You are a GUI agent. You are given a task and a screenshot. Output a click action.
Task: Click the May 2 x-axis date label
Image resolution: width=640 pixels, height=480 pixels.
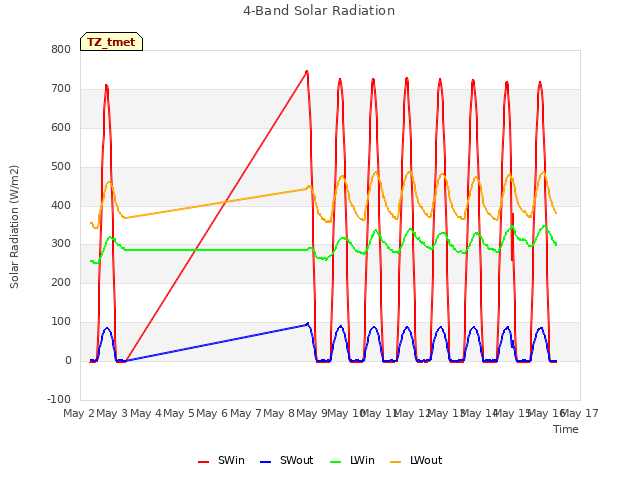tap(78, 413)
